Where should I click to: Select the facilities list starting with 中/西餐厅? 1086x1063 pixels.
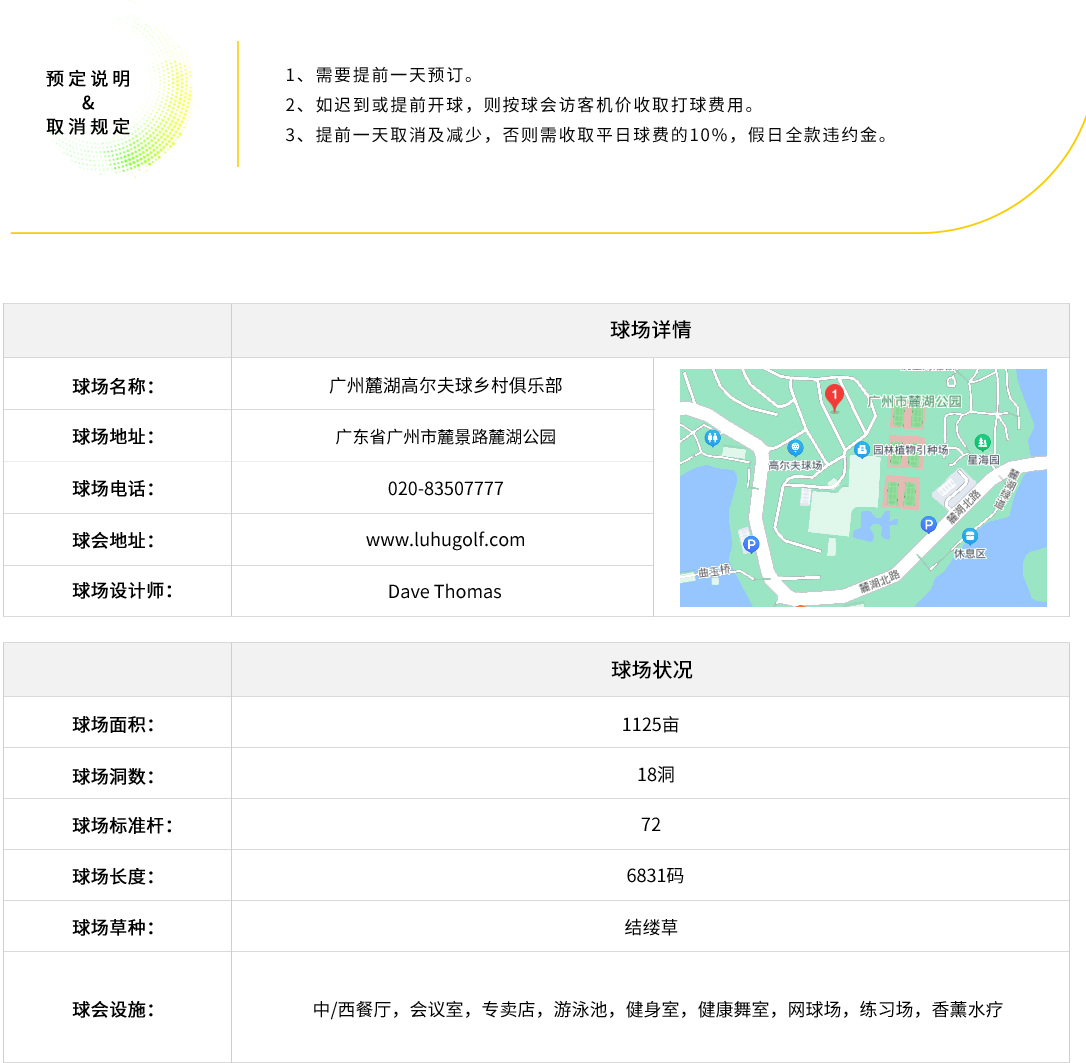coord(657,1009)
